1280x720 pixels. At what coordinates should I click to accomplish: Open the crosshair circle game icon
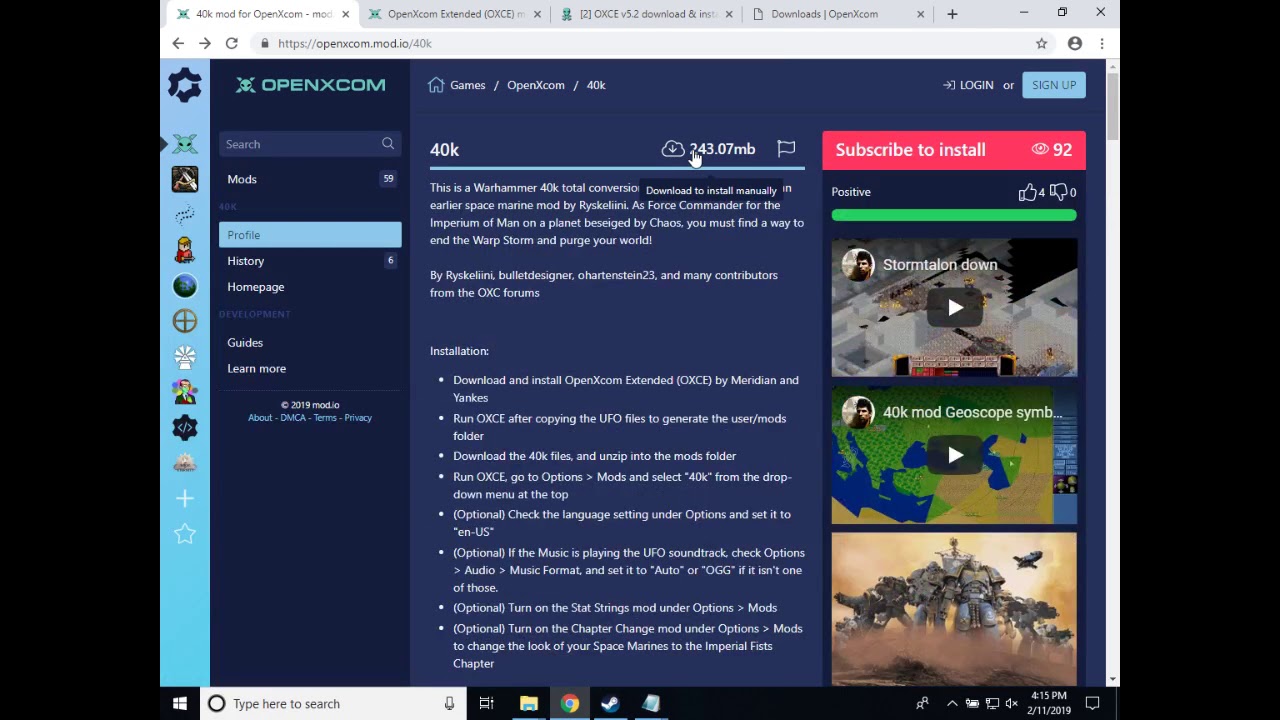click(x=185, y=321)
